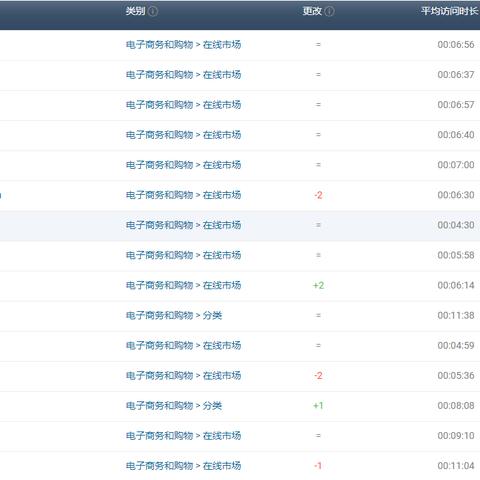
Task: Click the -1 change value in last row
Action: point(318,466)
